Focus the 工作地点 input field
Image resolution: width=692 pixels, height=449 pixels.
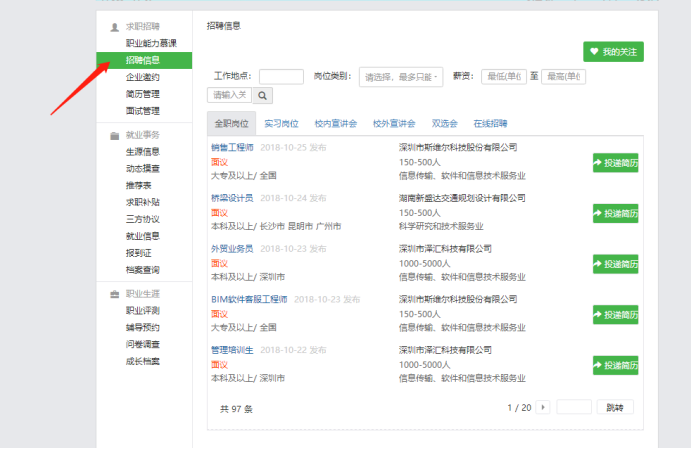281,76
